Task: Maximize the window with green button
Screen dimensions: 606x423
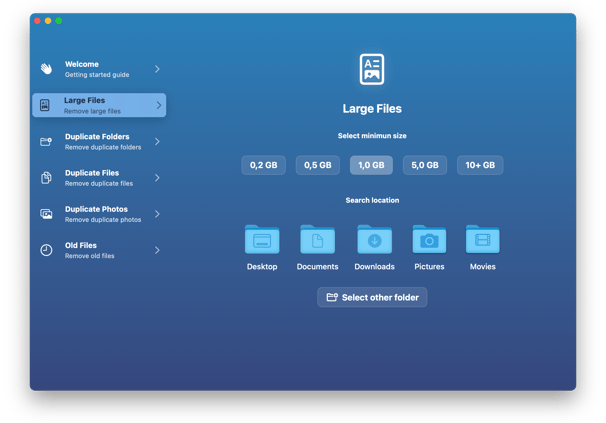Action: [x=59, y=21]
